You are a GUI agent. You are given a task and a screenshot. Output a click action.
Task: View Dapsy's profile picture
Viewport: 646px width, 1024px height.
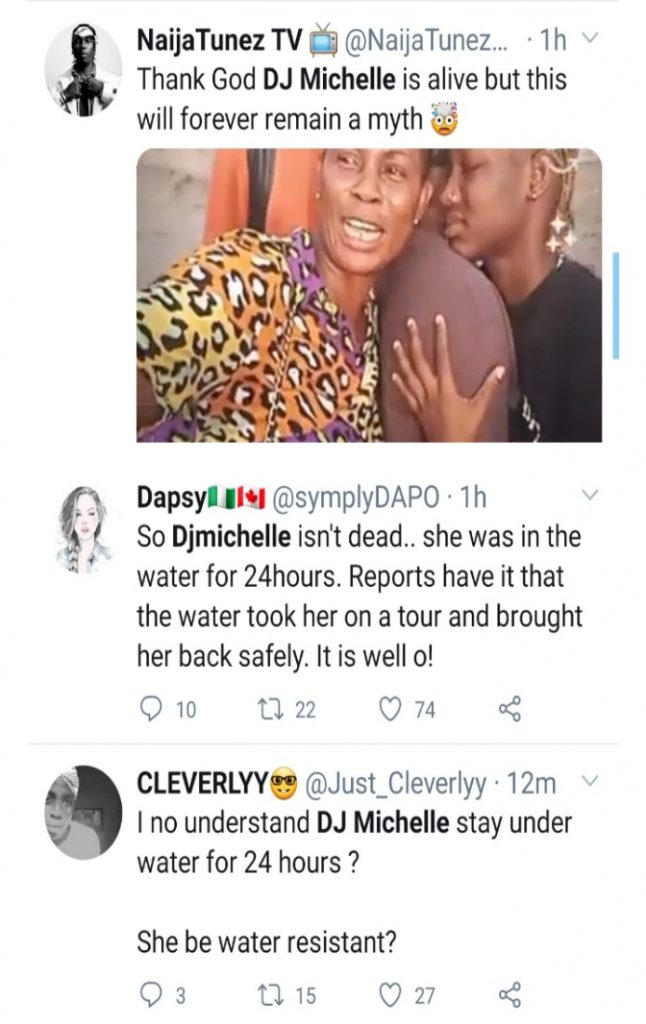pyautogui.click(x=83, y=529)
